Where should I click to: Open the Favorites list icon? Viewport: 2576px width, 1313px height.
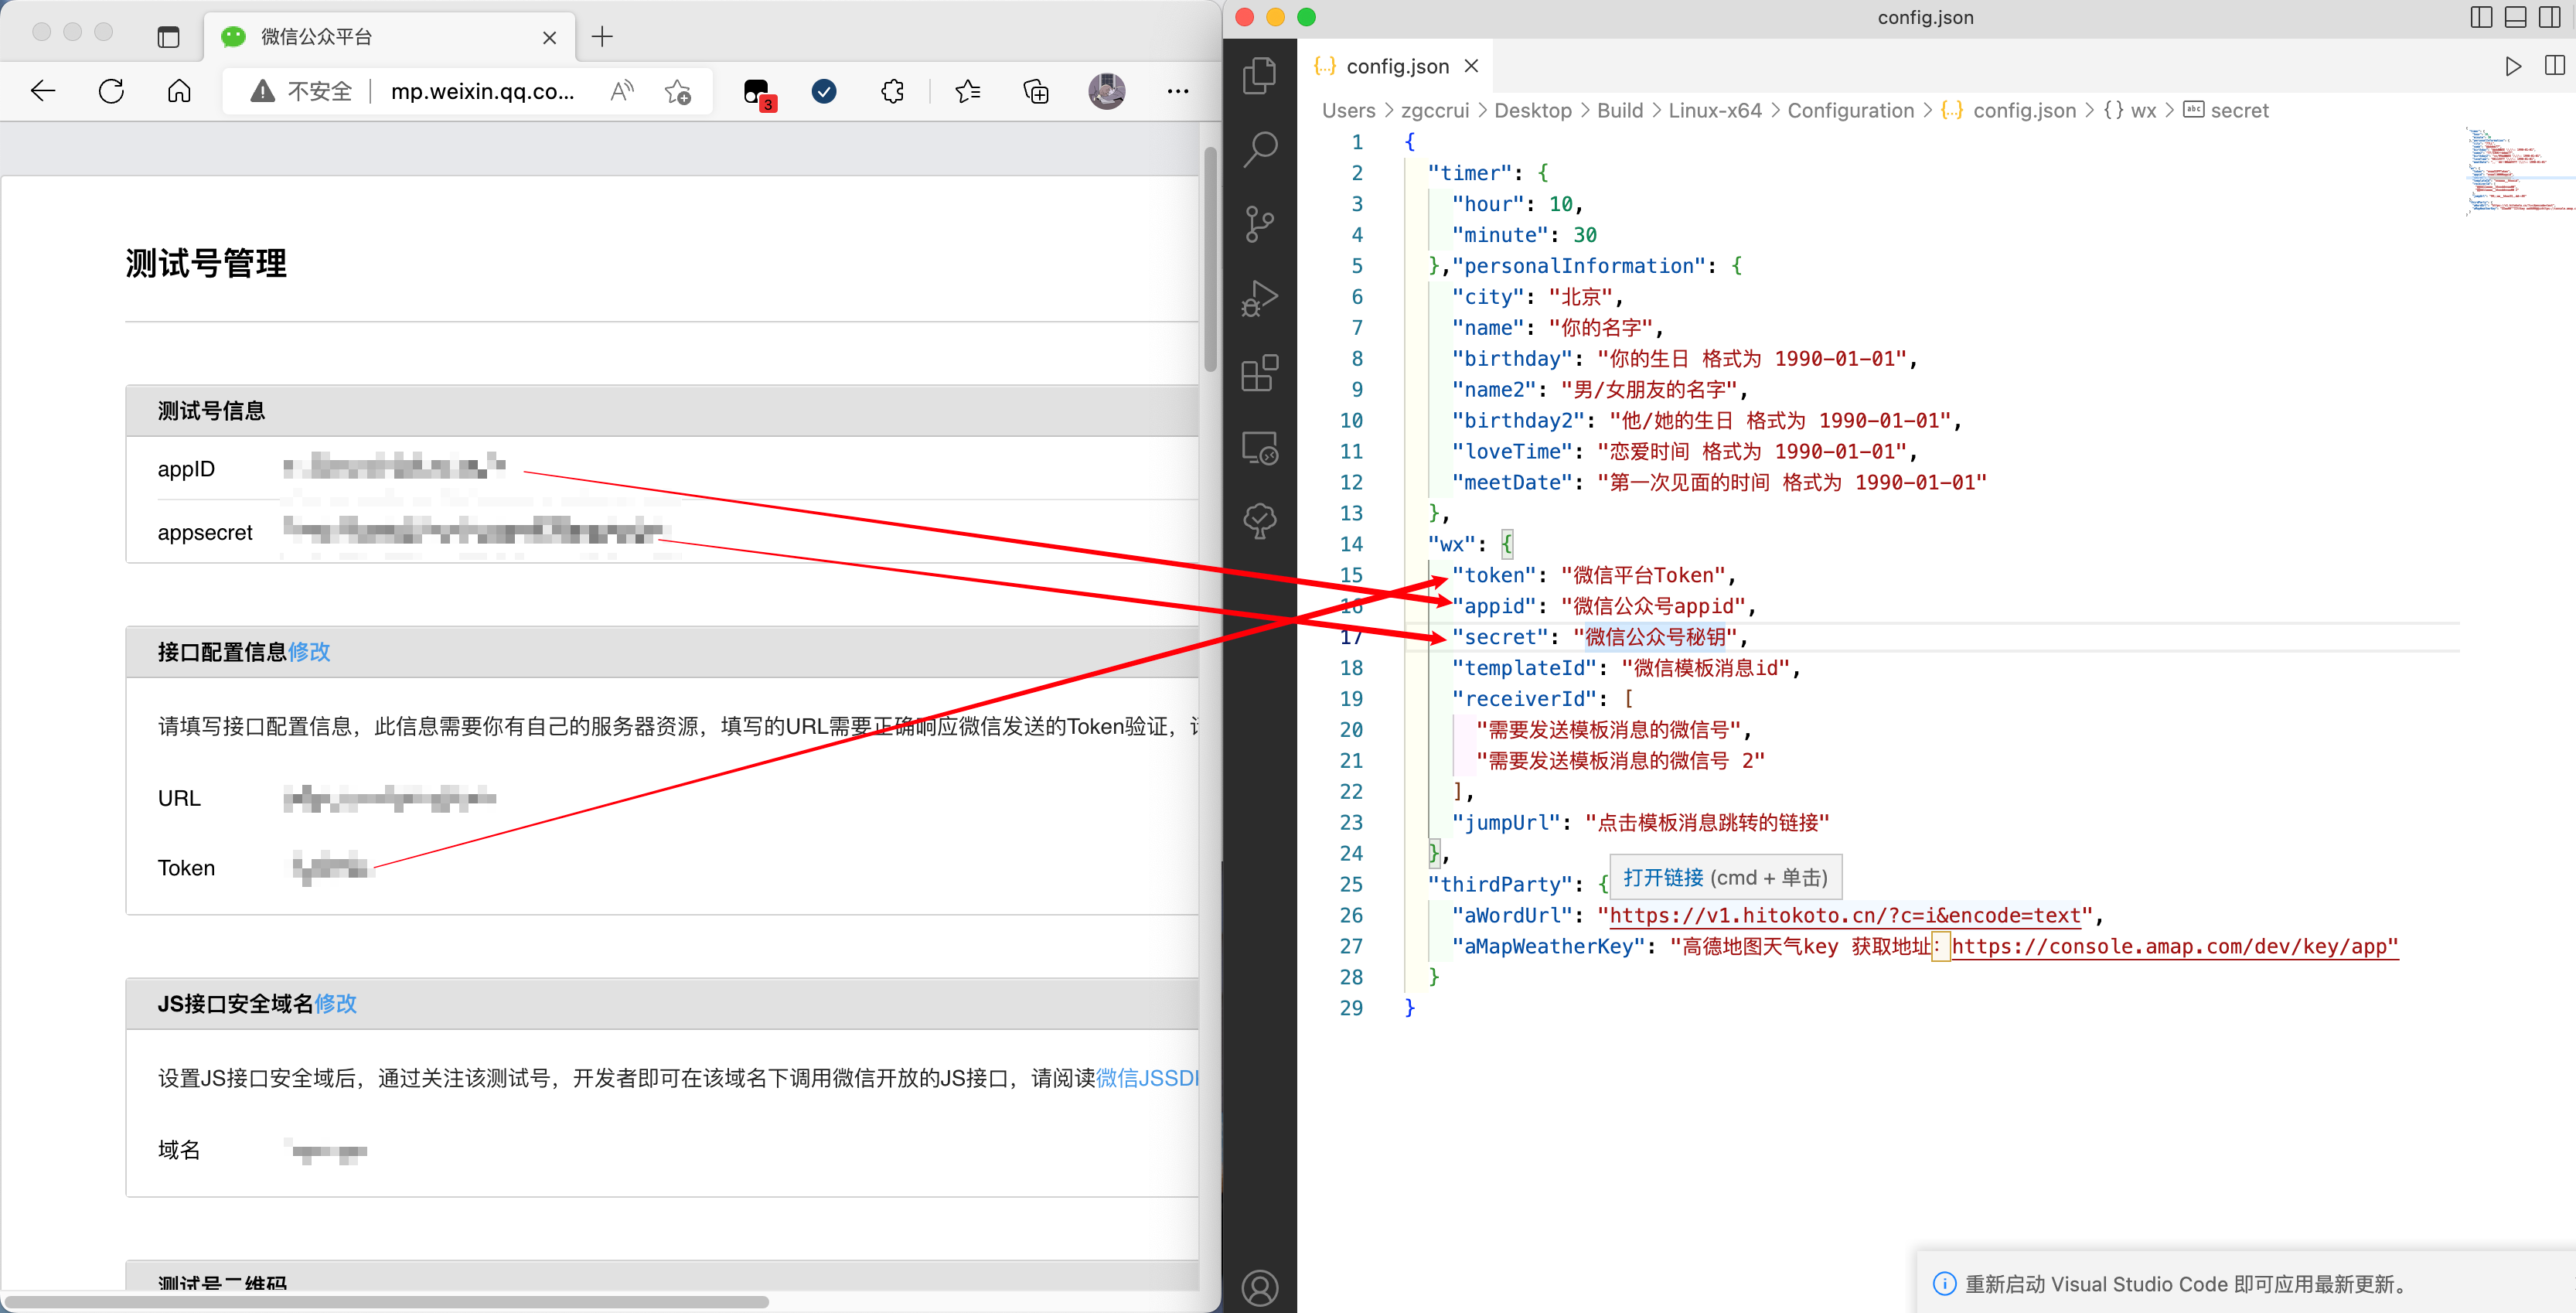click(x=967, y=92)
